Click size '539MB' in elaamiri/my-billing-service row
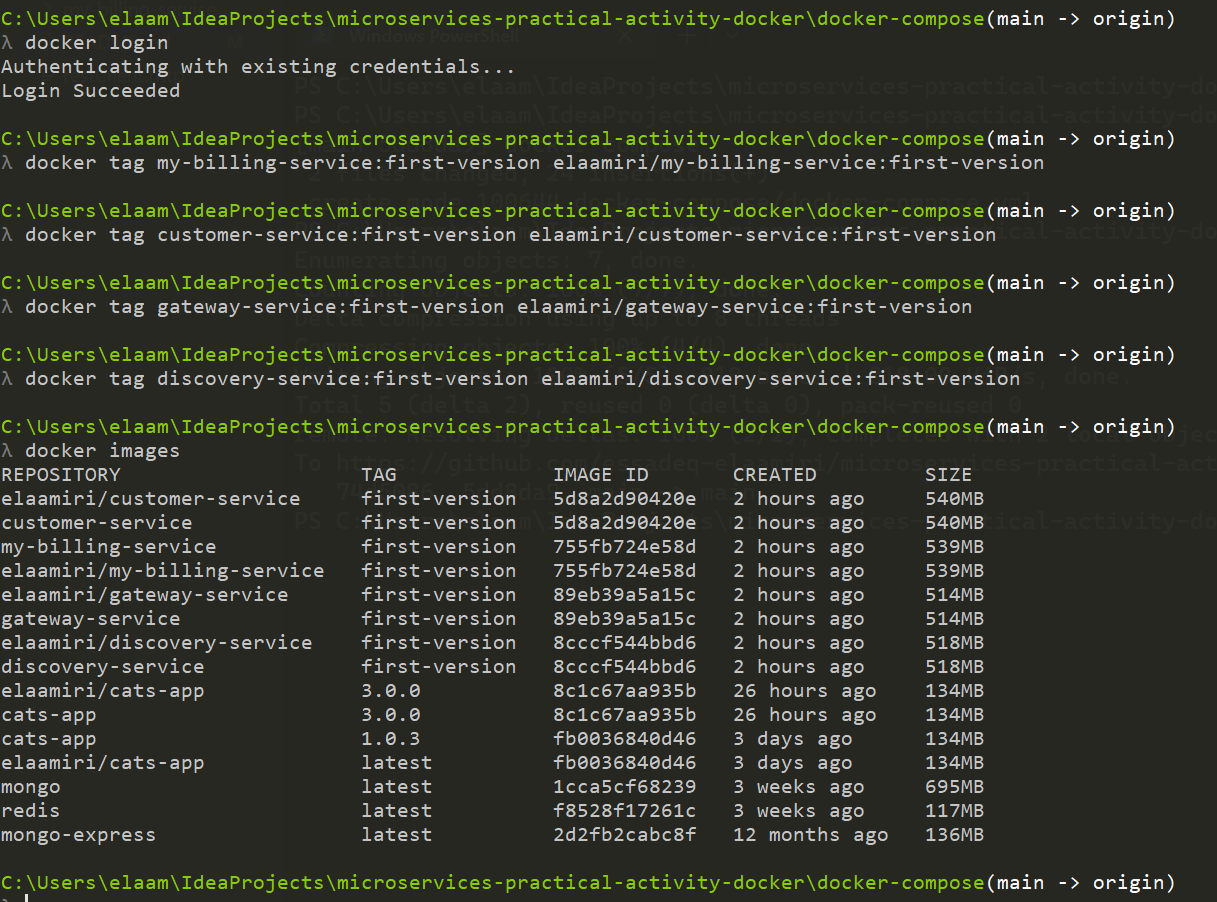This screenshot has width=1217, height=902. [955, 571]
